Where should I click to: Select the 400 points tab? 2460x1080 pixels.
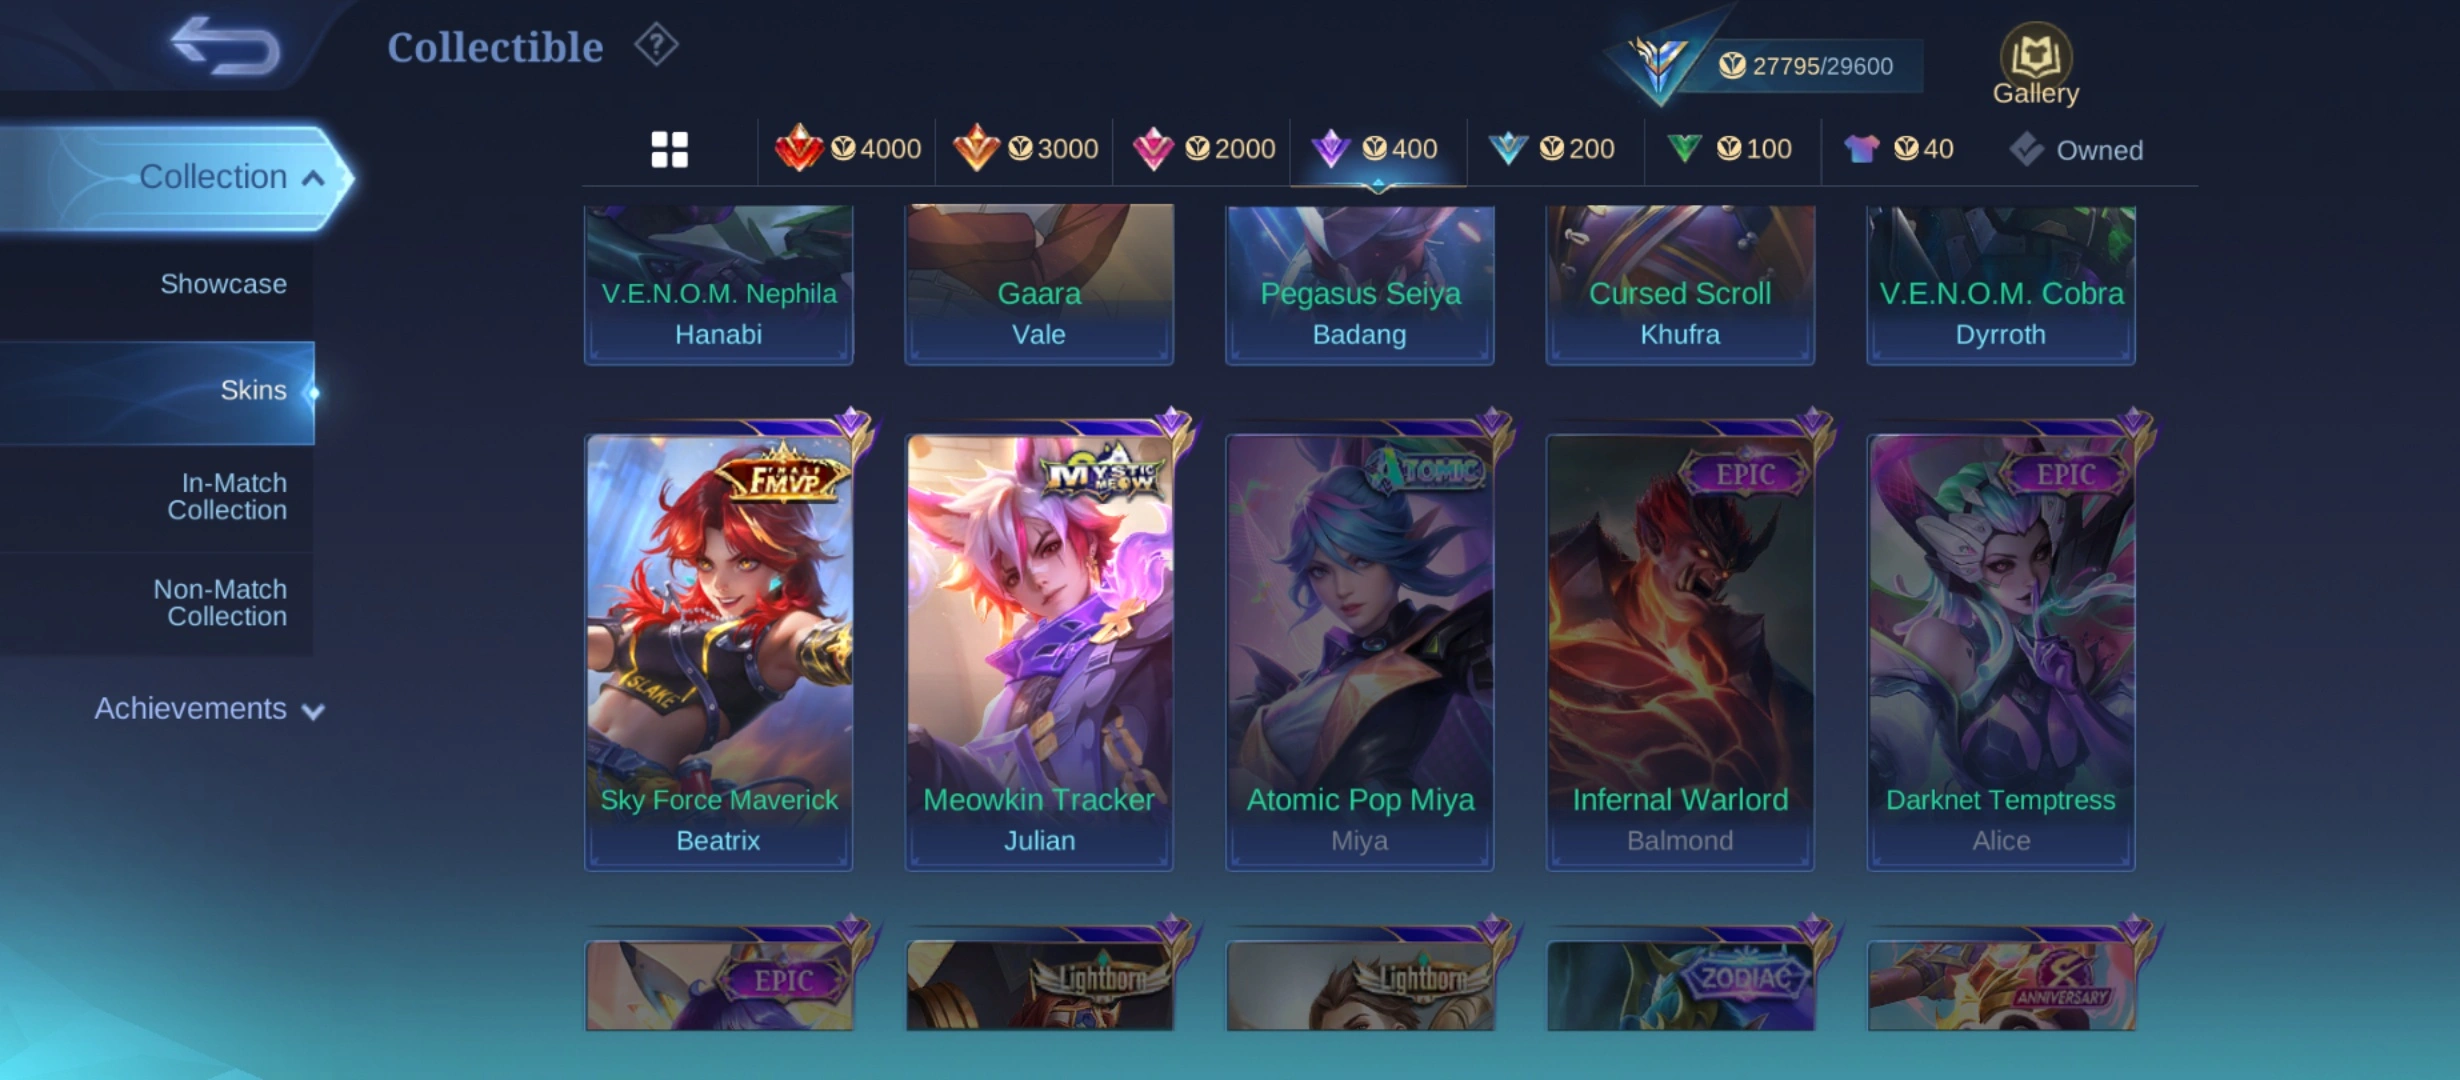tap(1378, 149)
